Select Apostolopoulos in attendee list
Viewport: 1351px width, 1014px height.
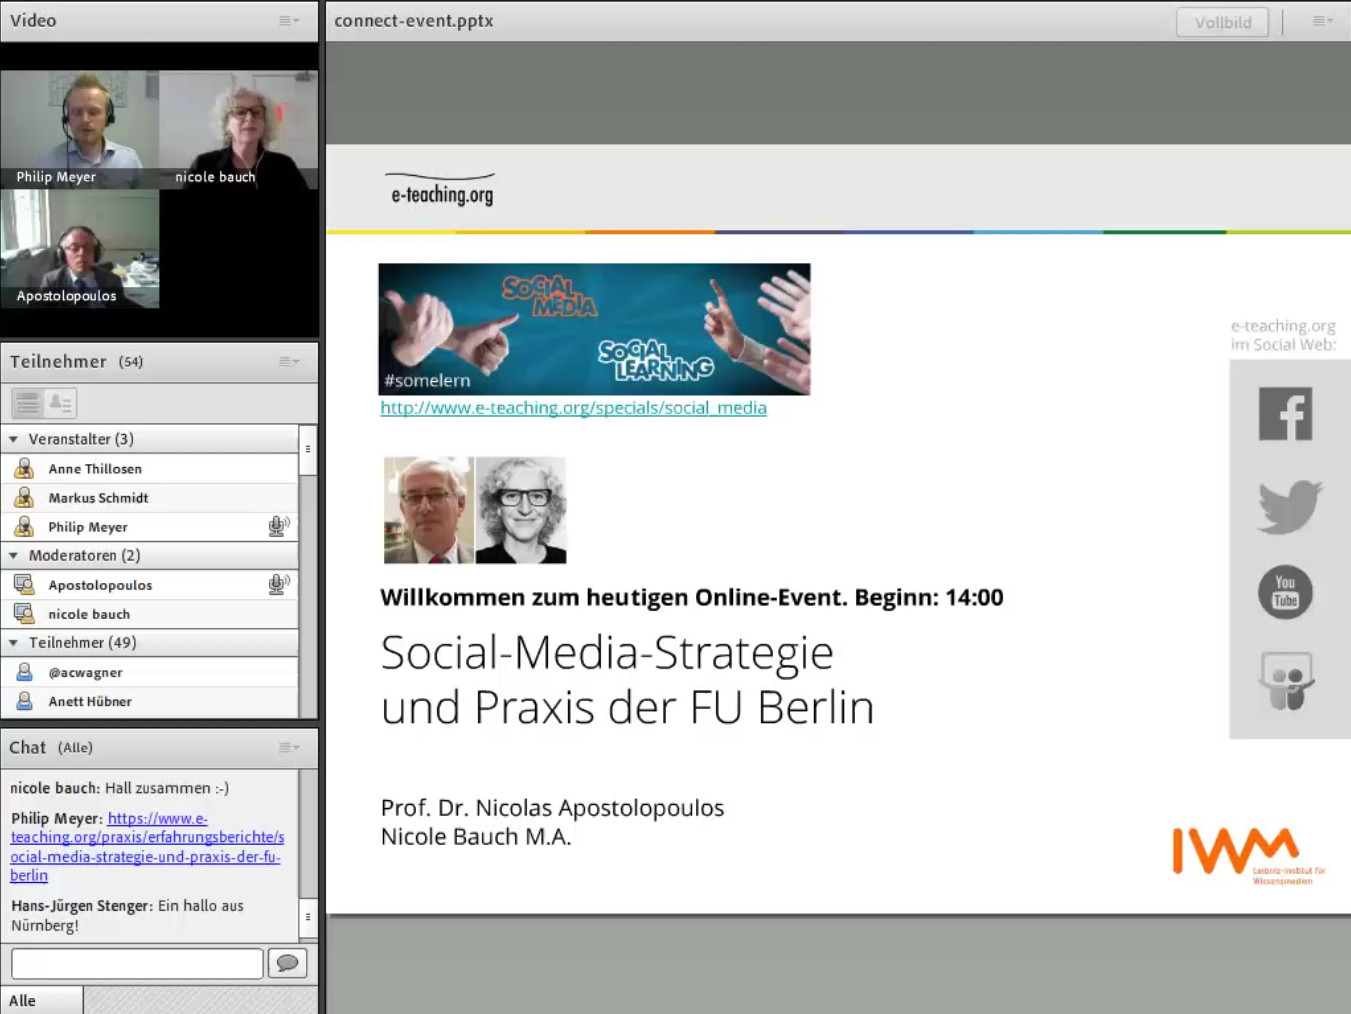click(150, 584)
